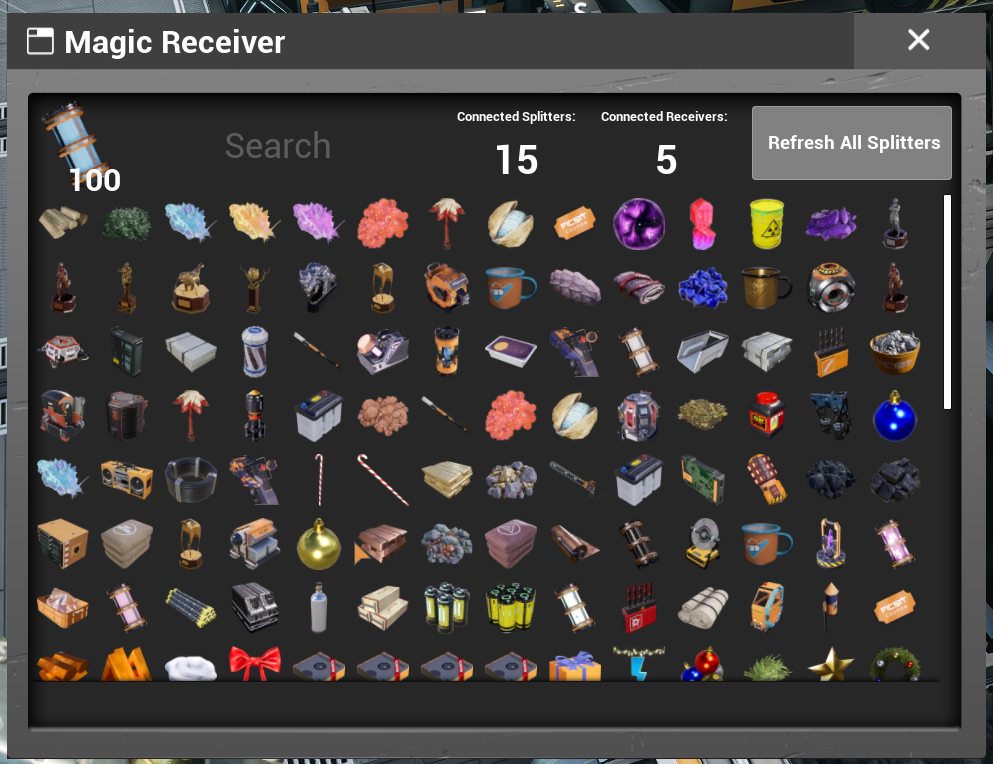Close the Magic Receiver window
993x764 pixels.
click(918, 40)
